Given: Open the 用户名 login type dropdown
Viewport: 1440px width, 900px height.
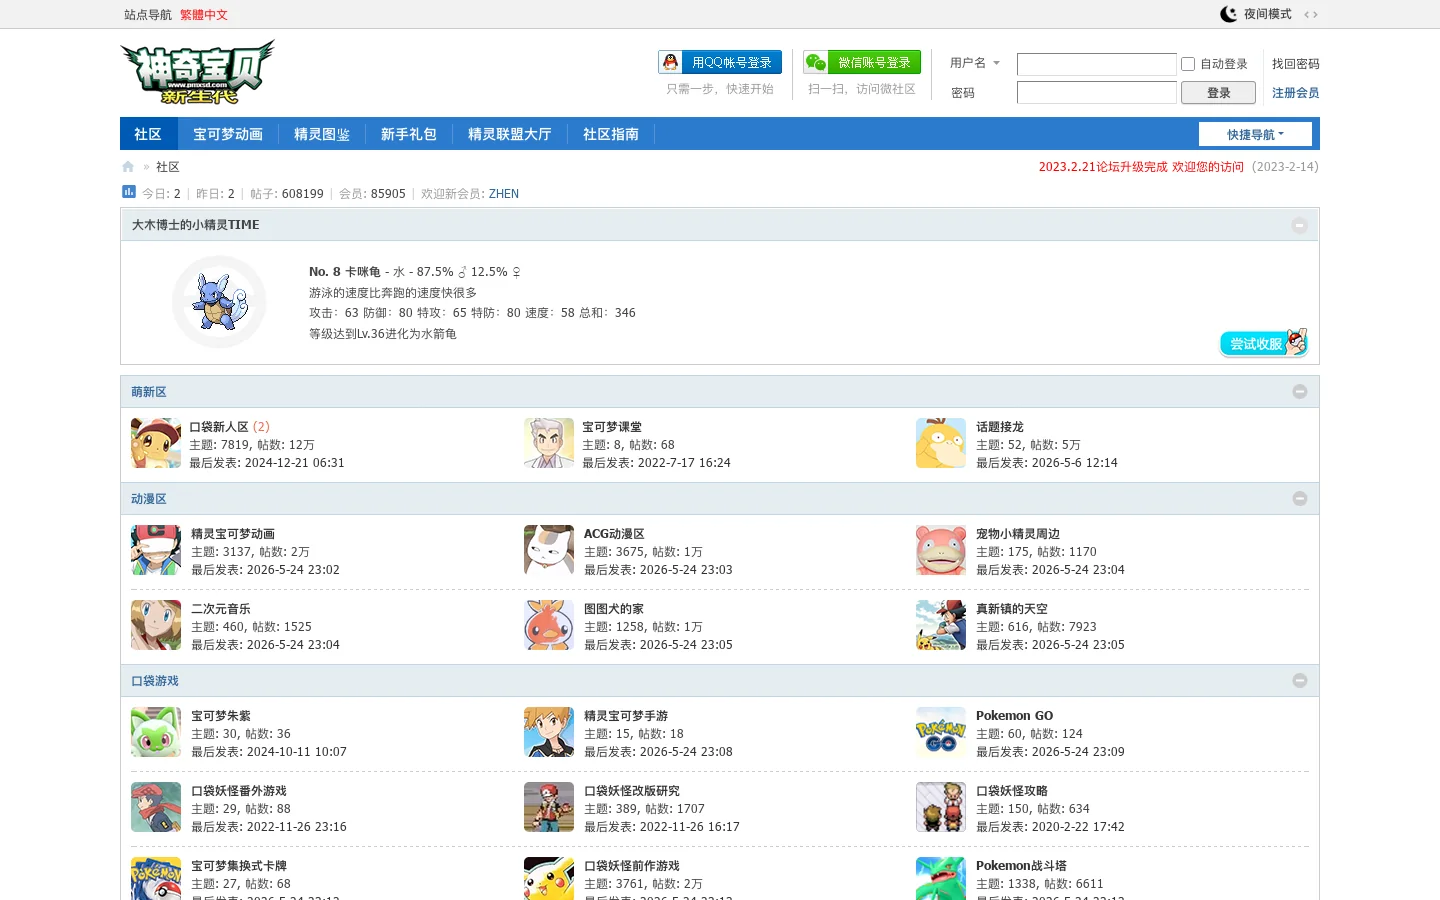Looking at the screenshot, I should point(975,63).
